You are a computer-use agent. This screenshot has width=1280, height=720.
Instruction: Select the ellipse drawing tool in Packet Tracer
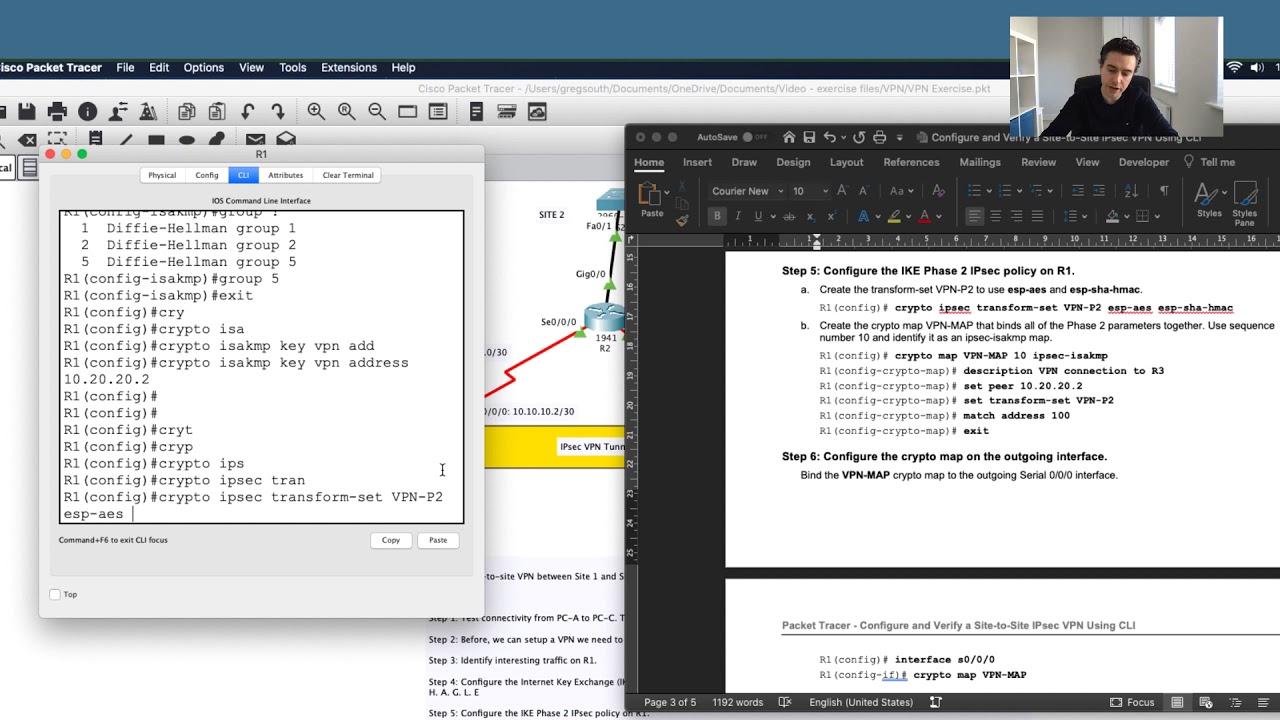[x=186, y=140]
